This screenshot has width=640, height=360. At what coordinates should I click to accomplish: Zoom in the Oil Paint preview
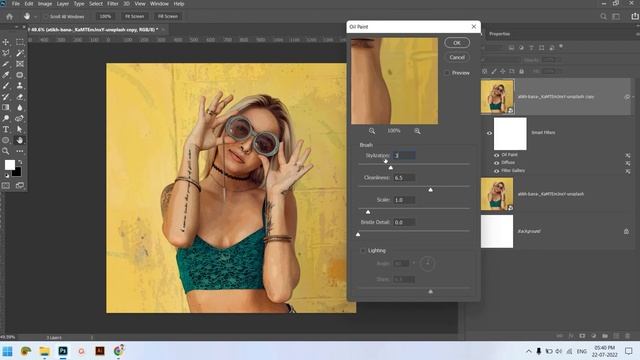417,131
